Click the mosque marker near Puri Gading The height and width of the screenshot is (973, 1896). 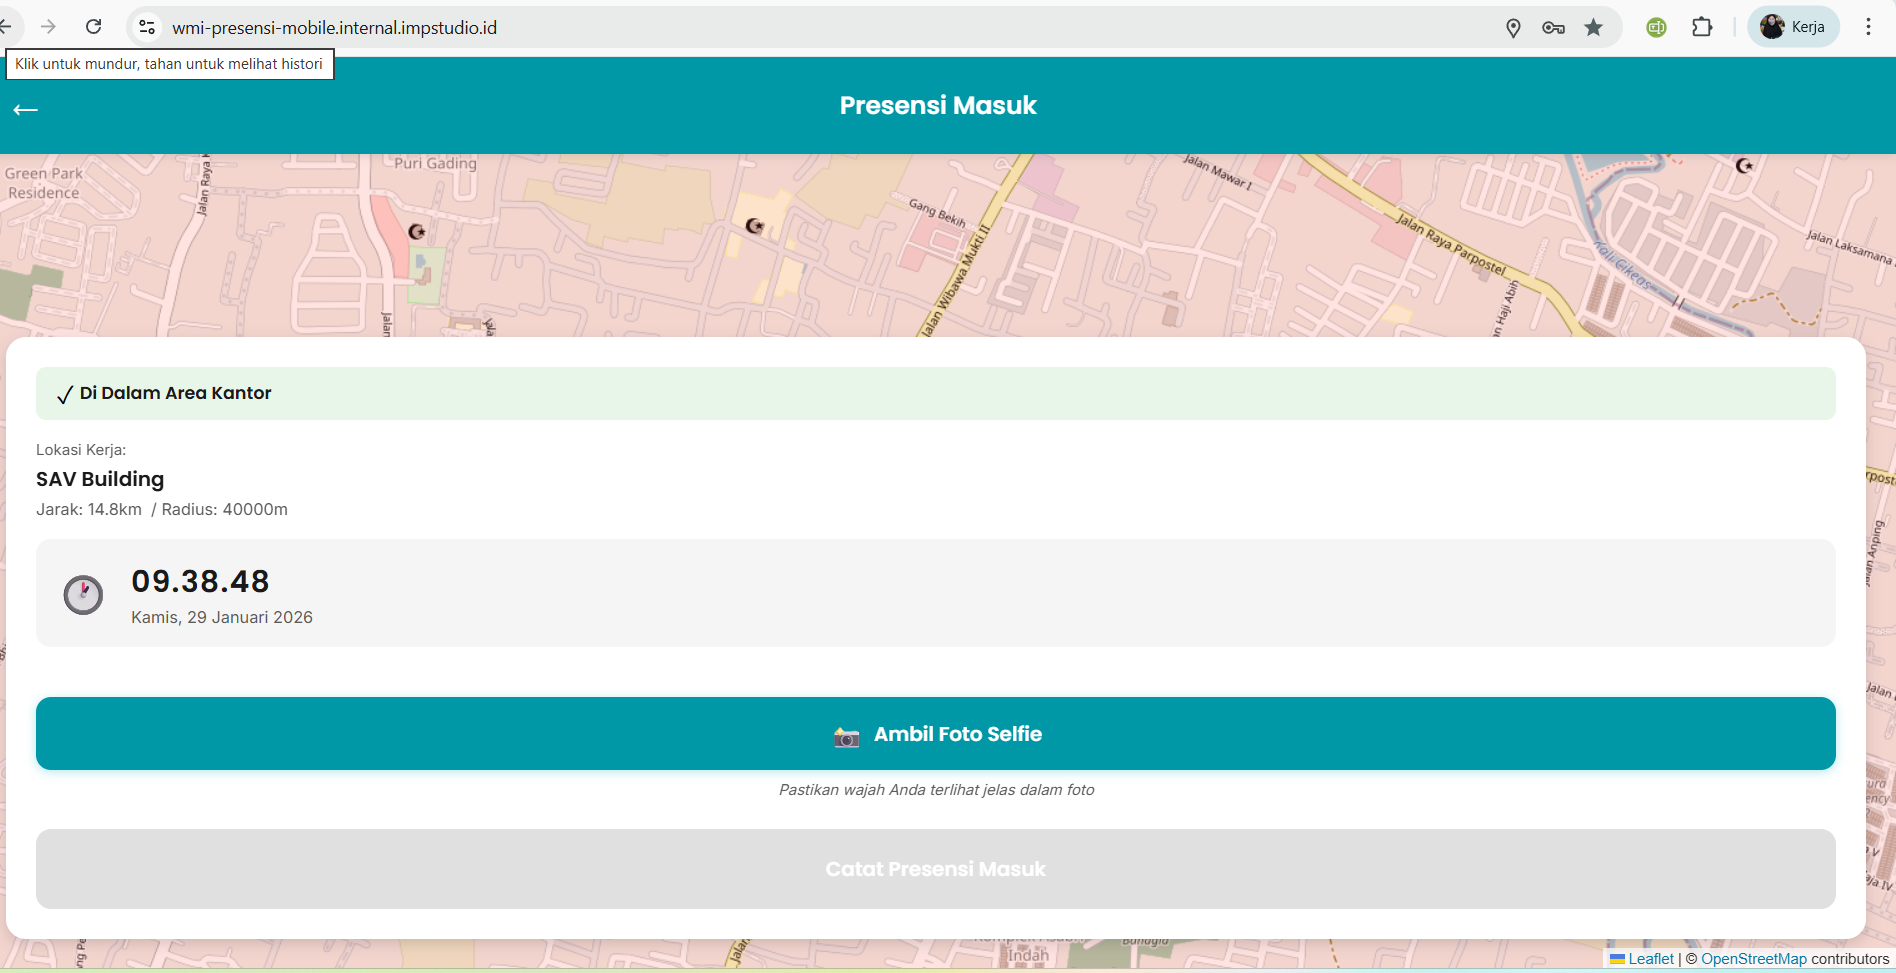click(x=417, y=232)
